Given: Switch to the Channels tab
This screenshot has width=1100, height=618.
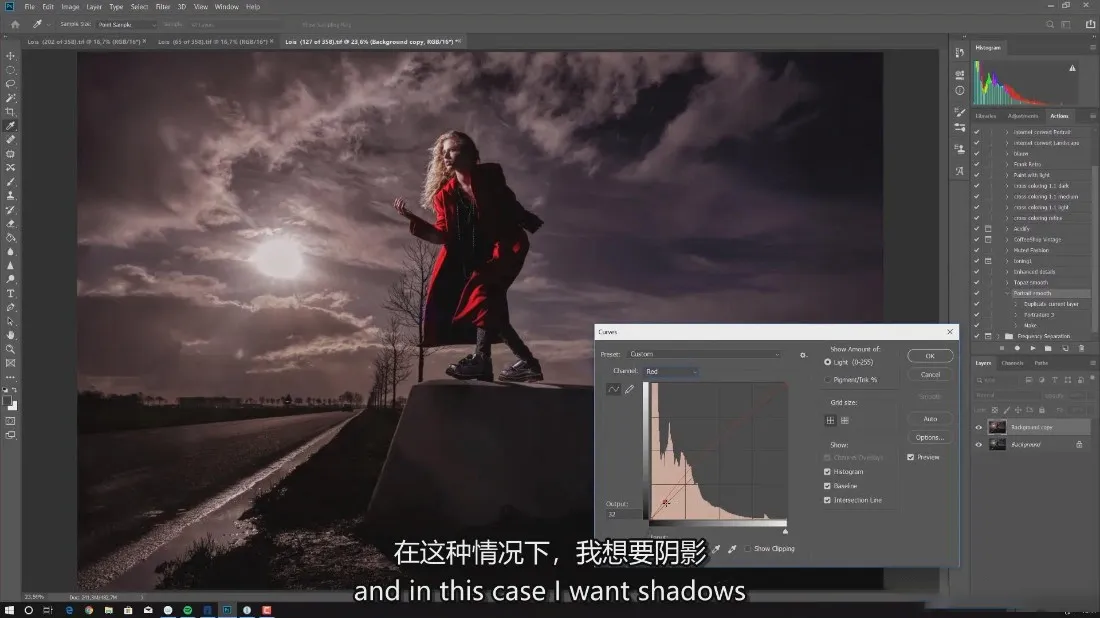Looking at the screenshot, I should coord(1012,363).
